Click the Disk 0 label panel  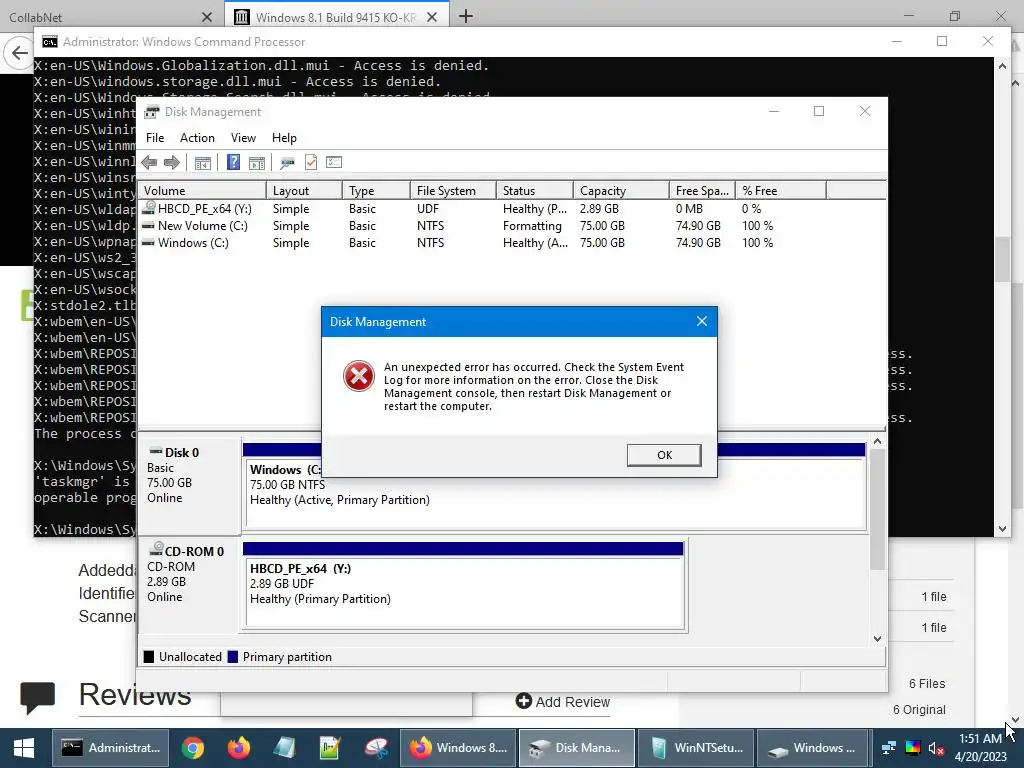coord(189,487)
